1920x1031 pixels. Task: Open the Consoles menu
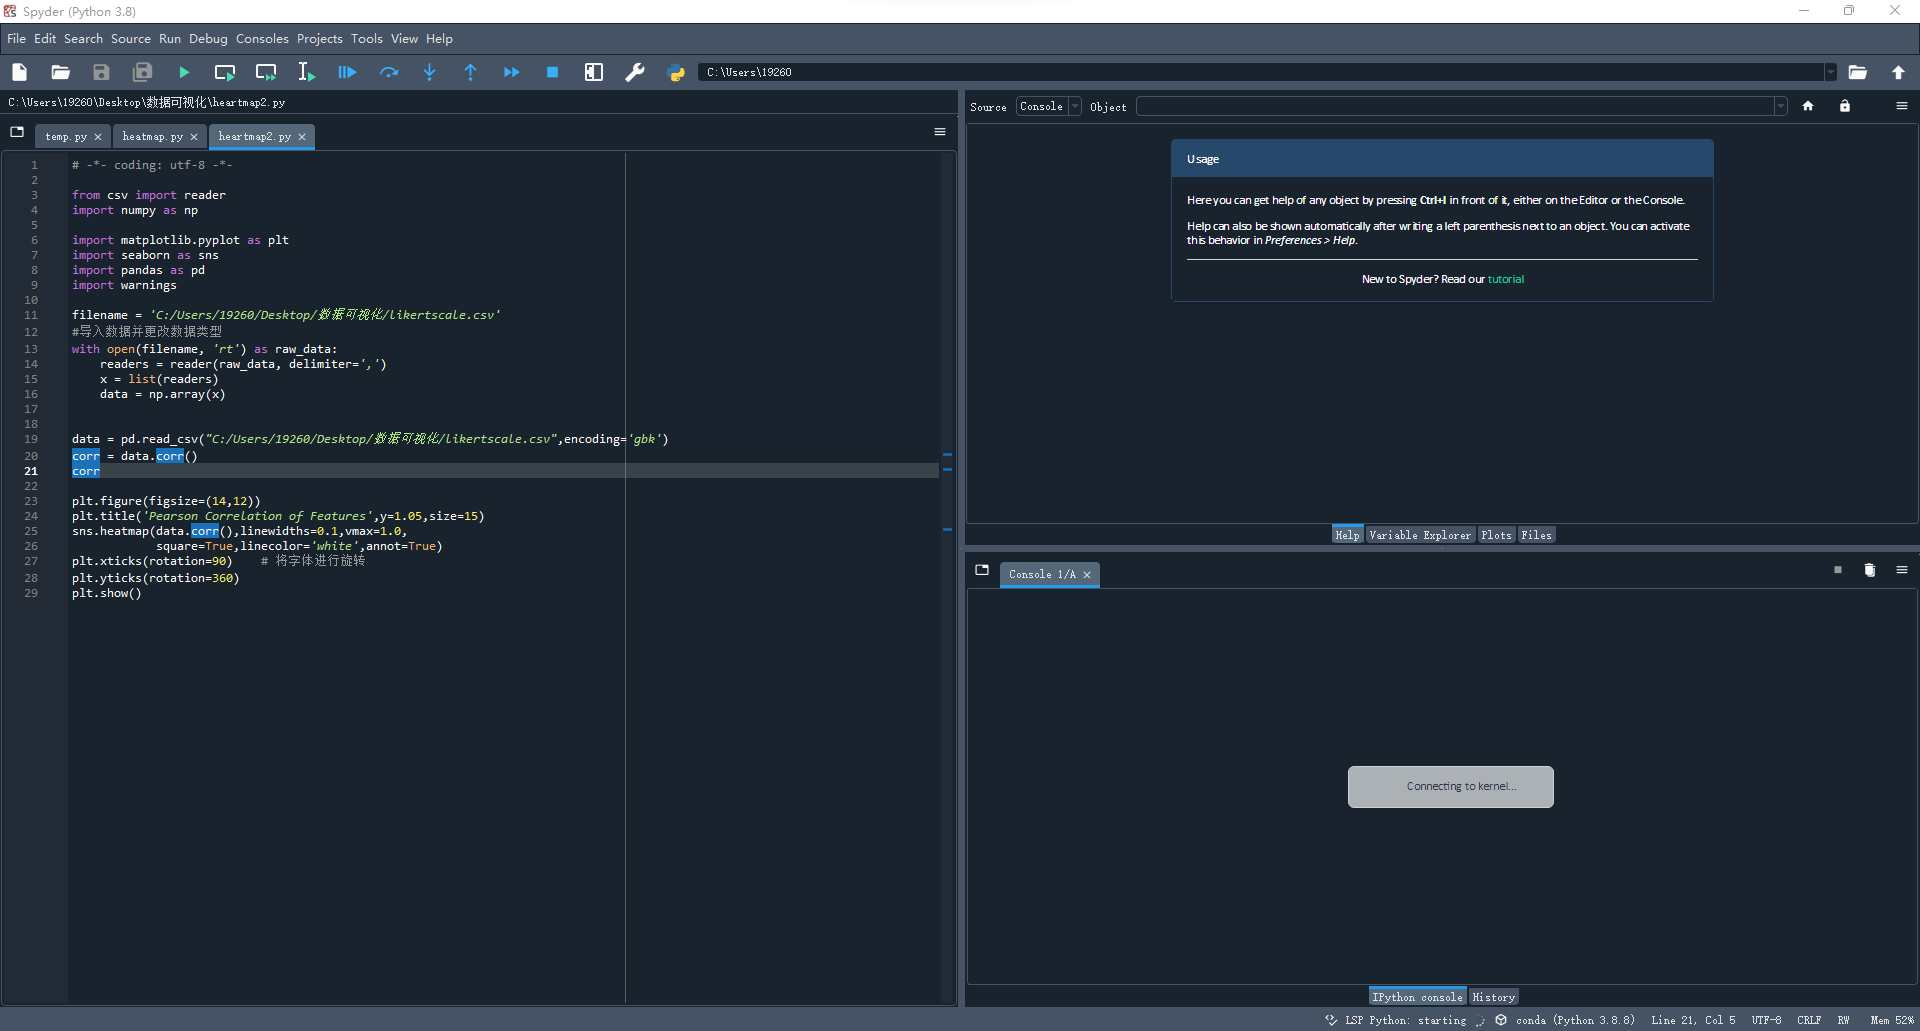(x=262, y=39)
